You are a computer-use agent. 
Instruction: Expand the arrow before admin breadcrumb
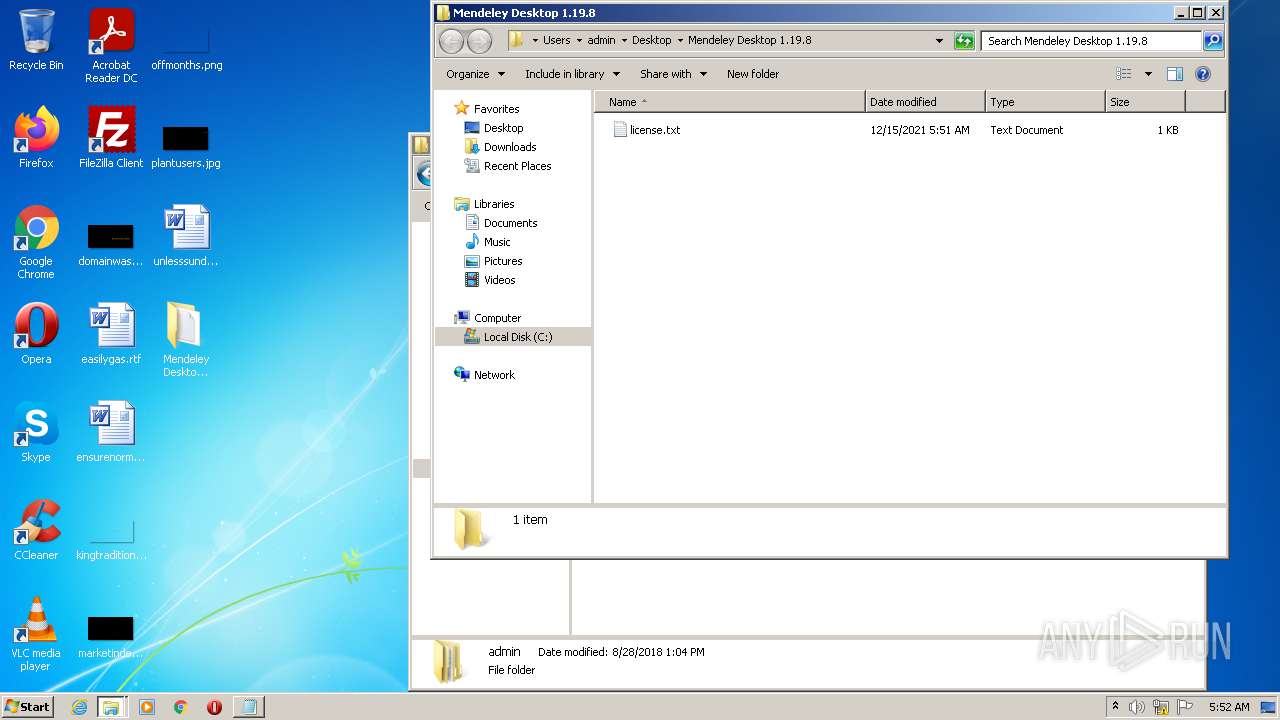point(579,41)
